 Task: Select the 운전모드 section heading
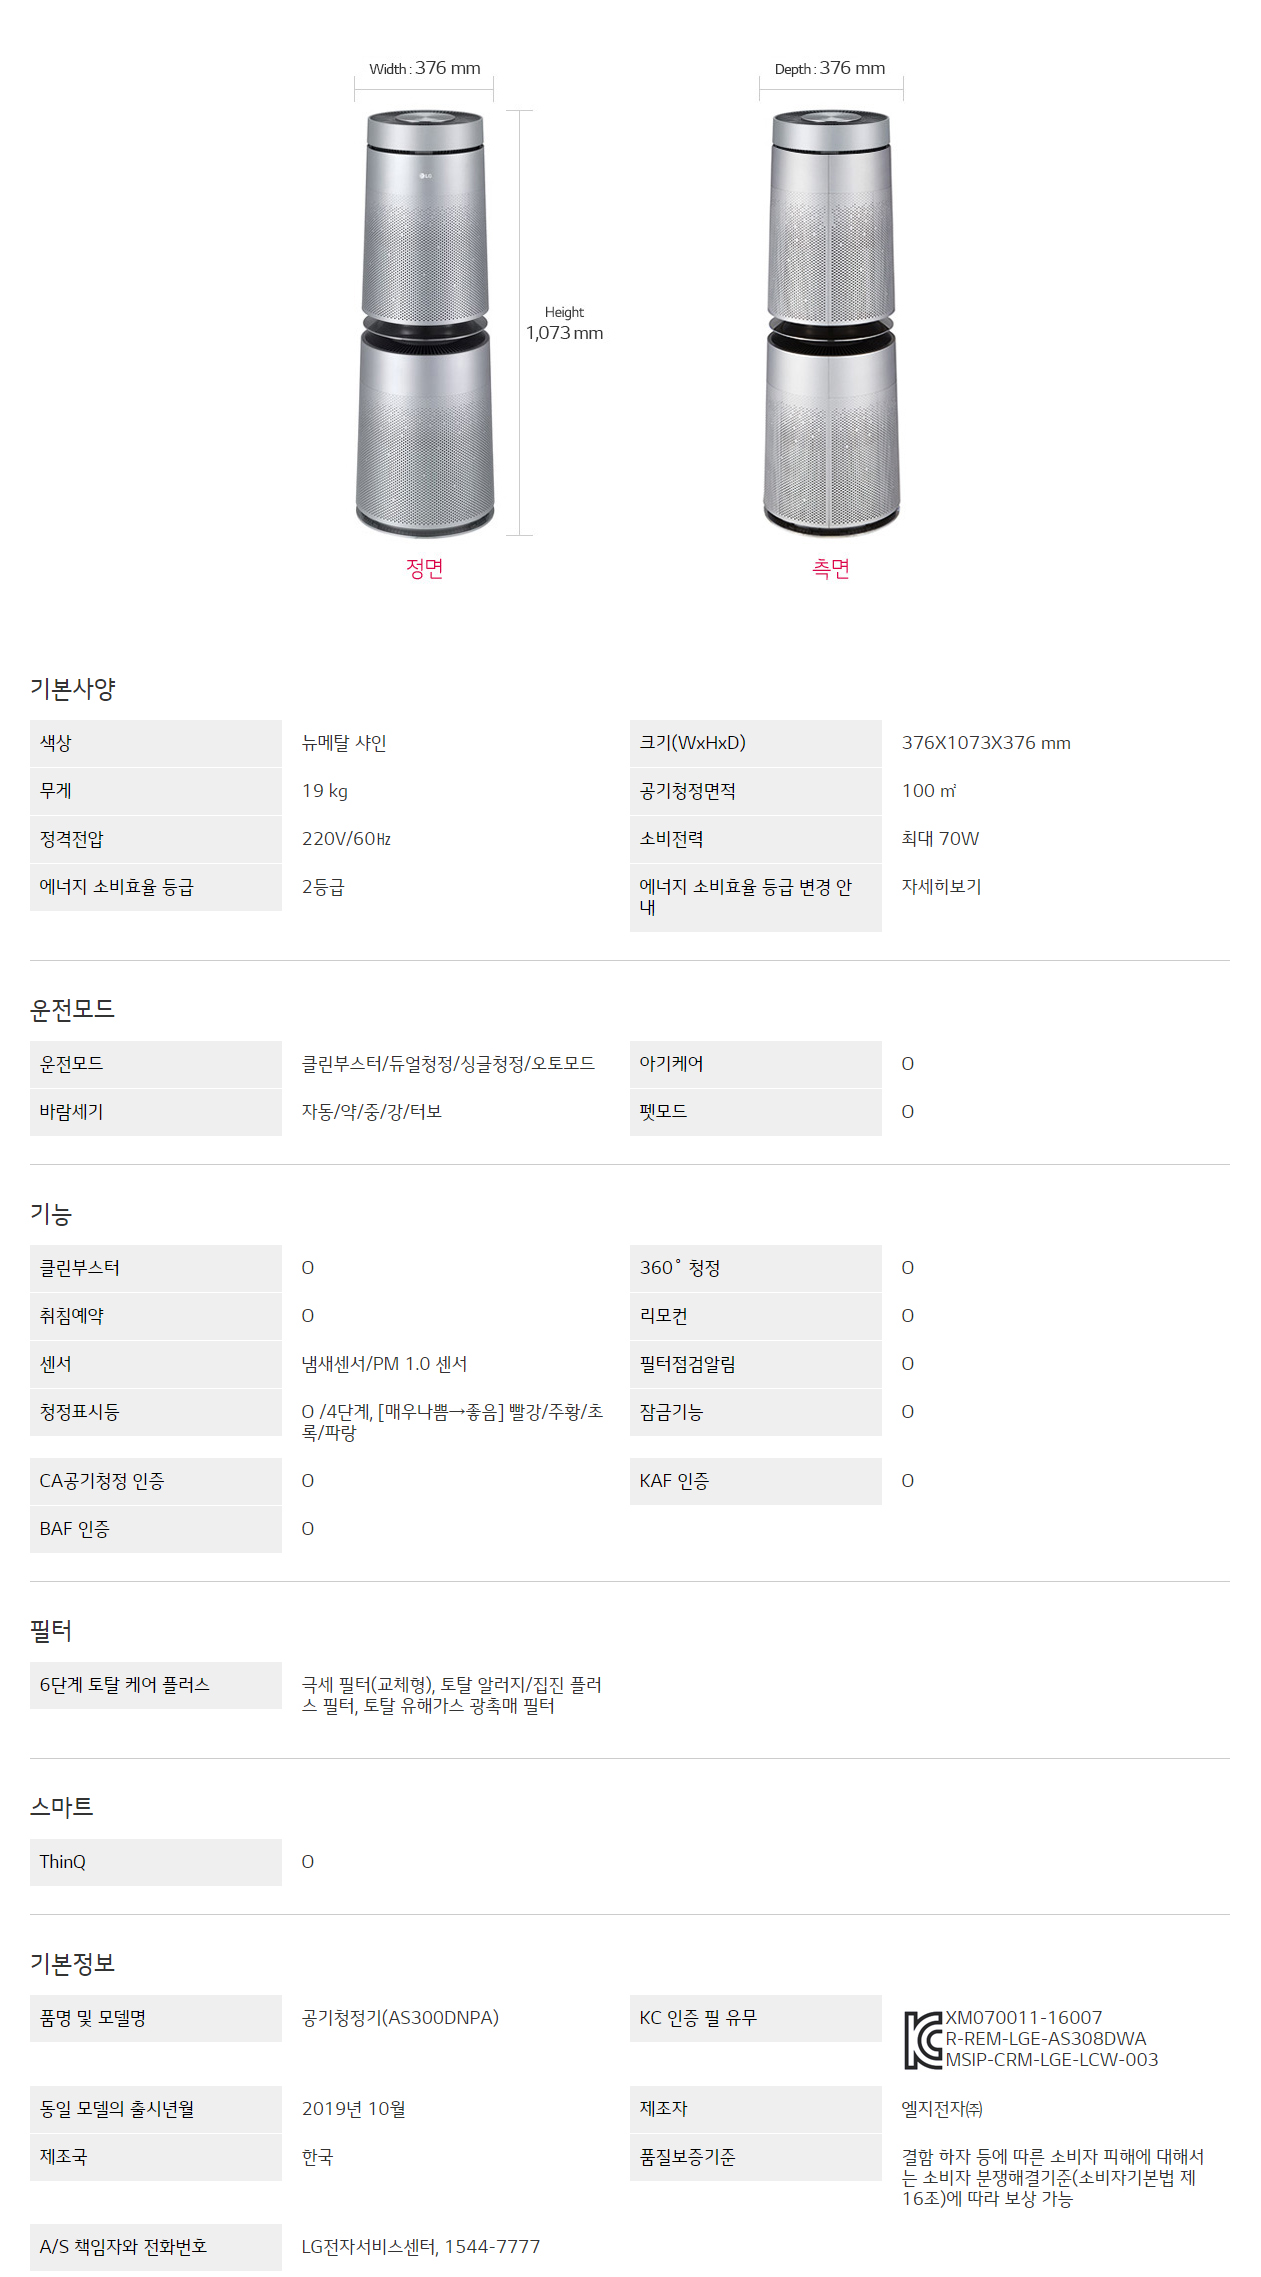coord(73,1010)
